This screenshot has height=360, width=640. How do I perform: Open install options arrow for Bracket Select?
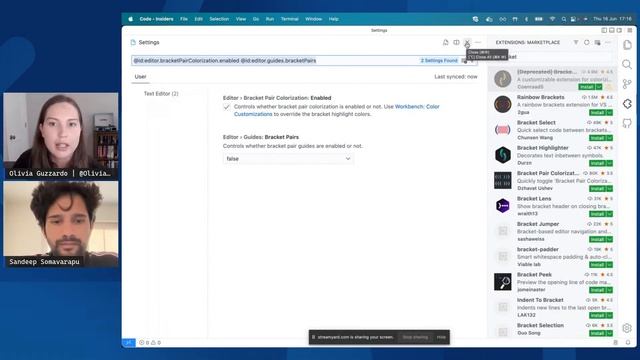[609, 138]
